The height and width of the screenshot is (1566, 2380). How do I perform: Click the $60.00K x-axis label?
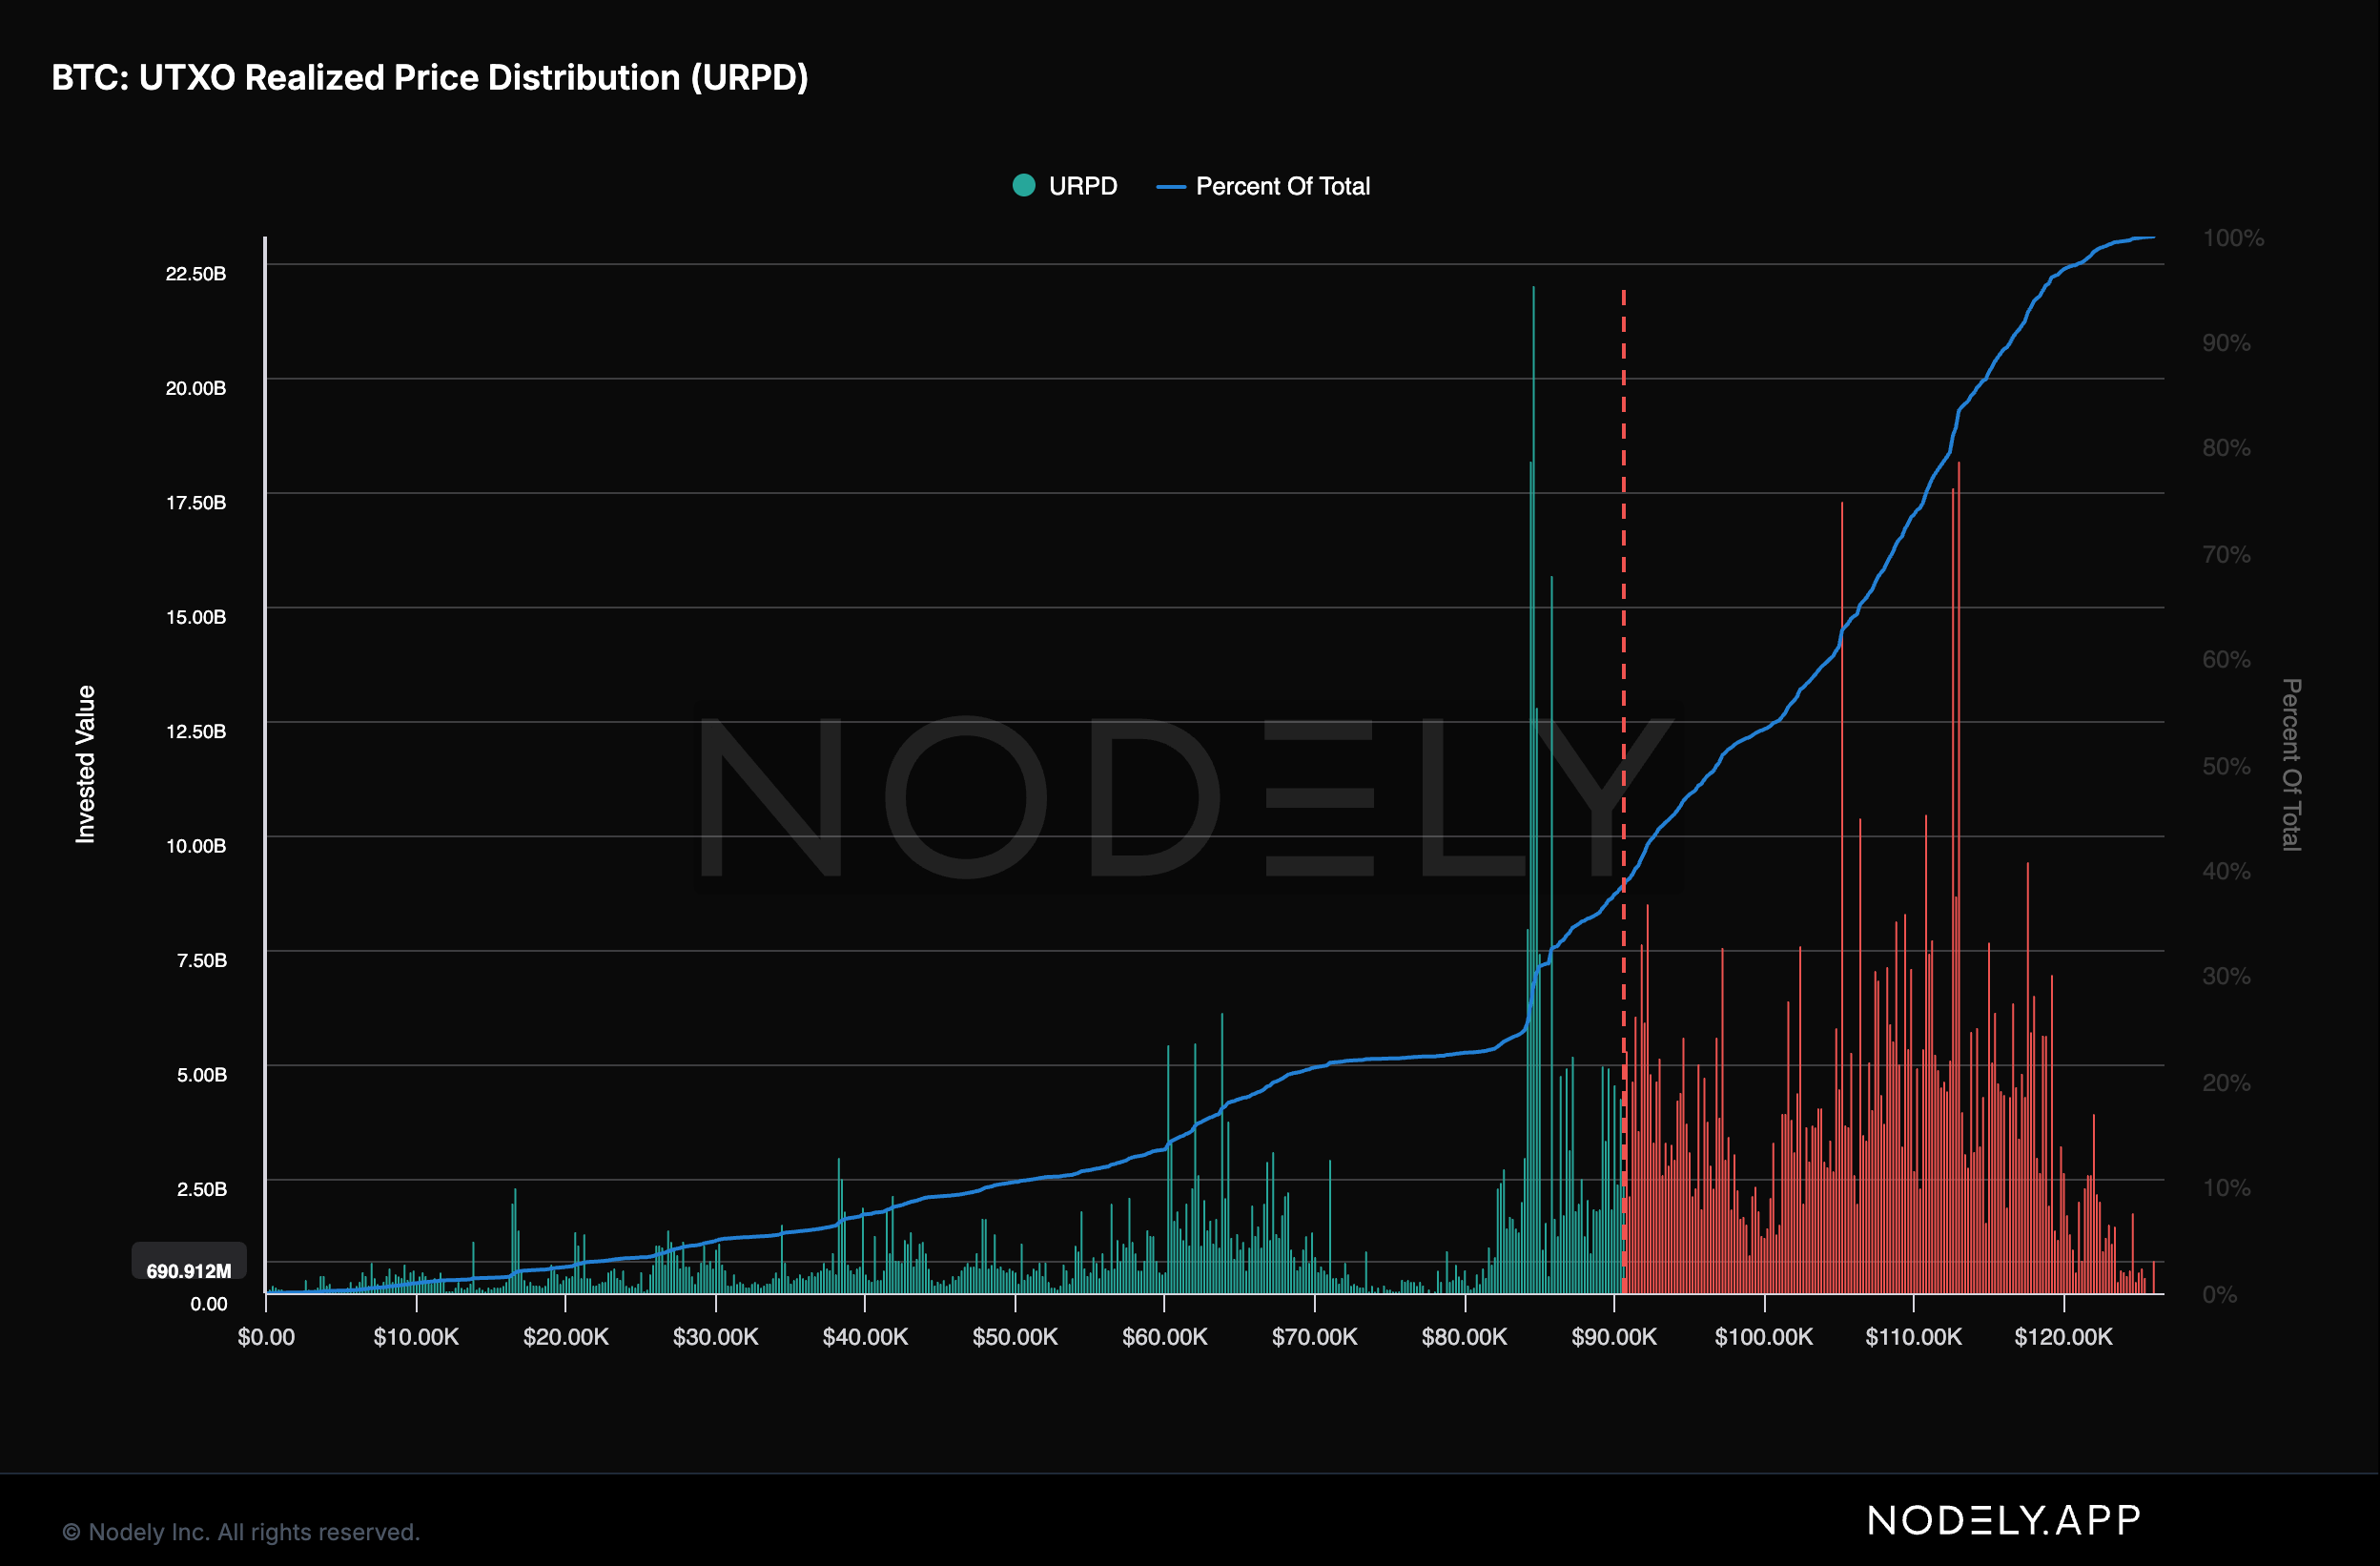1164,1337
